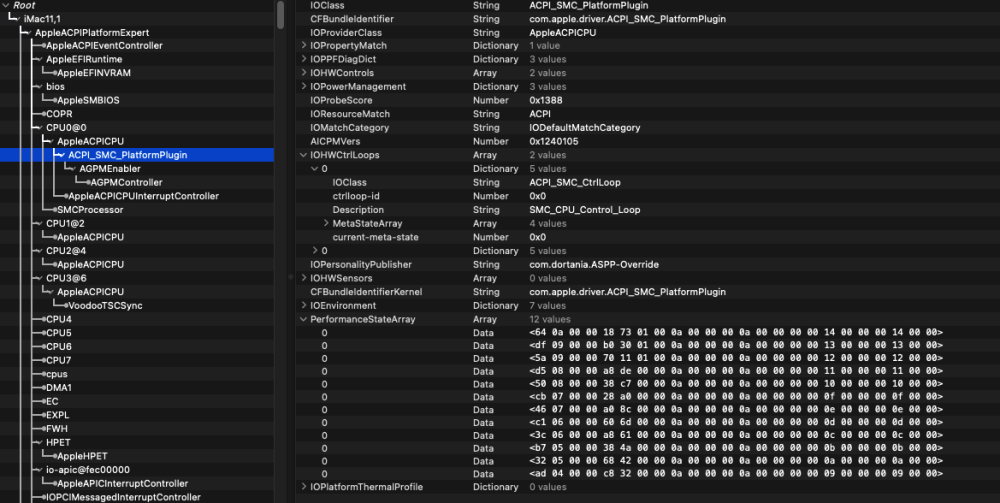The height and width of the screenshot is (503, 1000).
Task: Click the AICPMVers value 0x1240105
Action: (x=554, y=142)
